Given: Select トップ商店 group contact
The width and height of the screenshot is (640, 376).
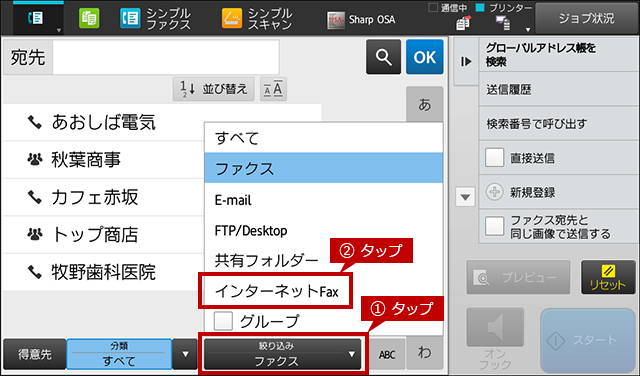Looking at the screenshot, I should [x=104, y=234].
